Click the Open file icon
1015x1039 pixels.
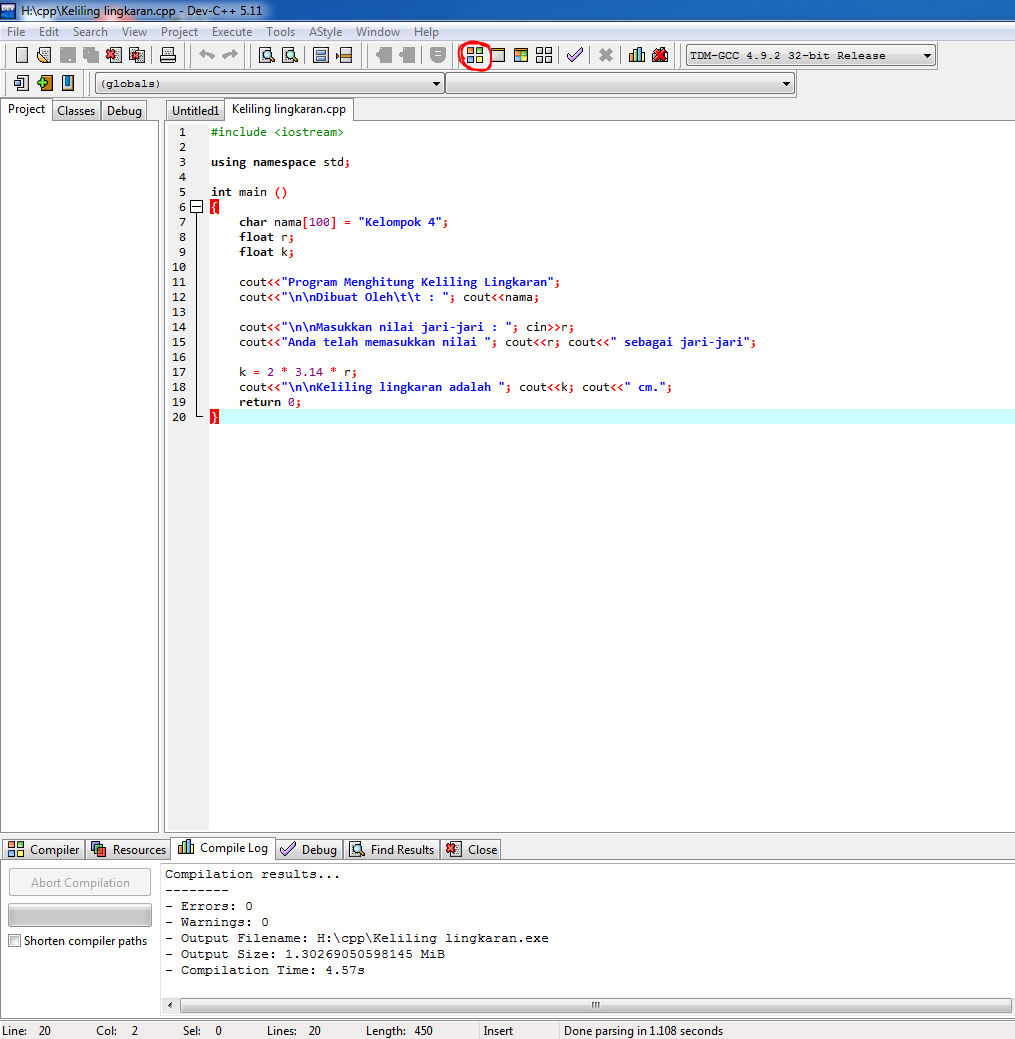click(44, 56)
